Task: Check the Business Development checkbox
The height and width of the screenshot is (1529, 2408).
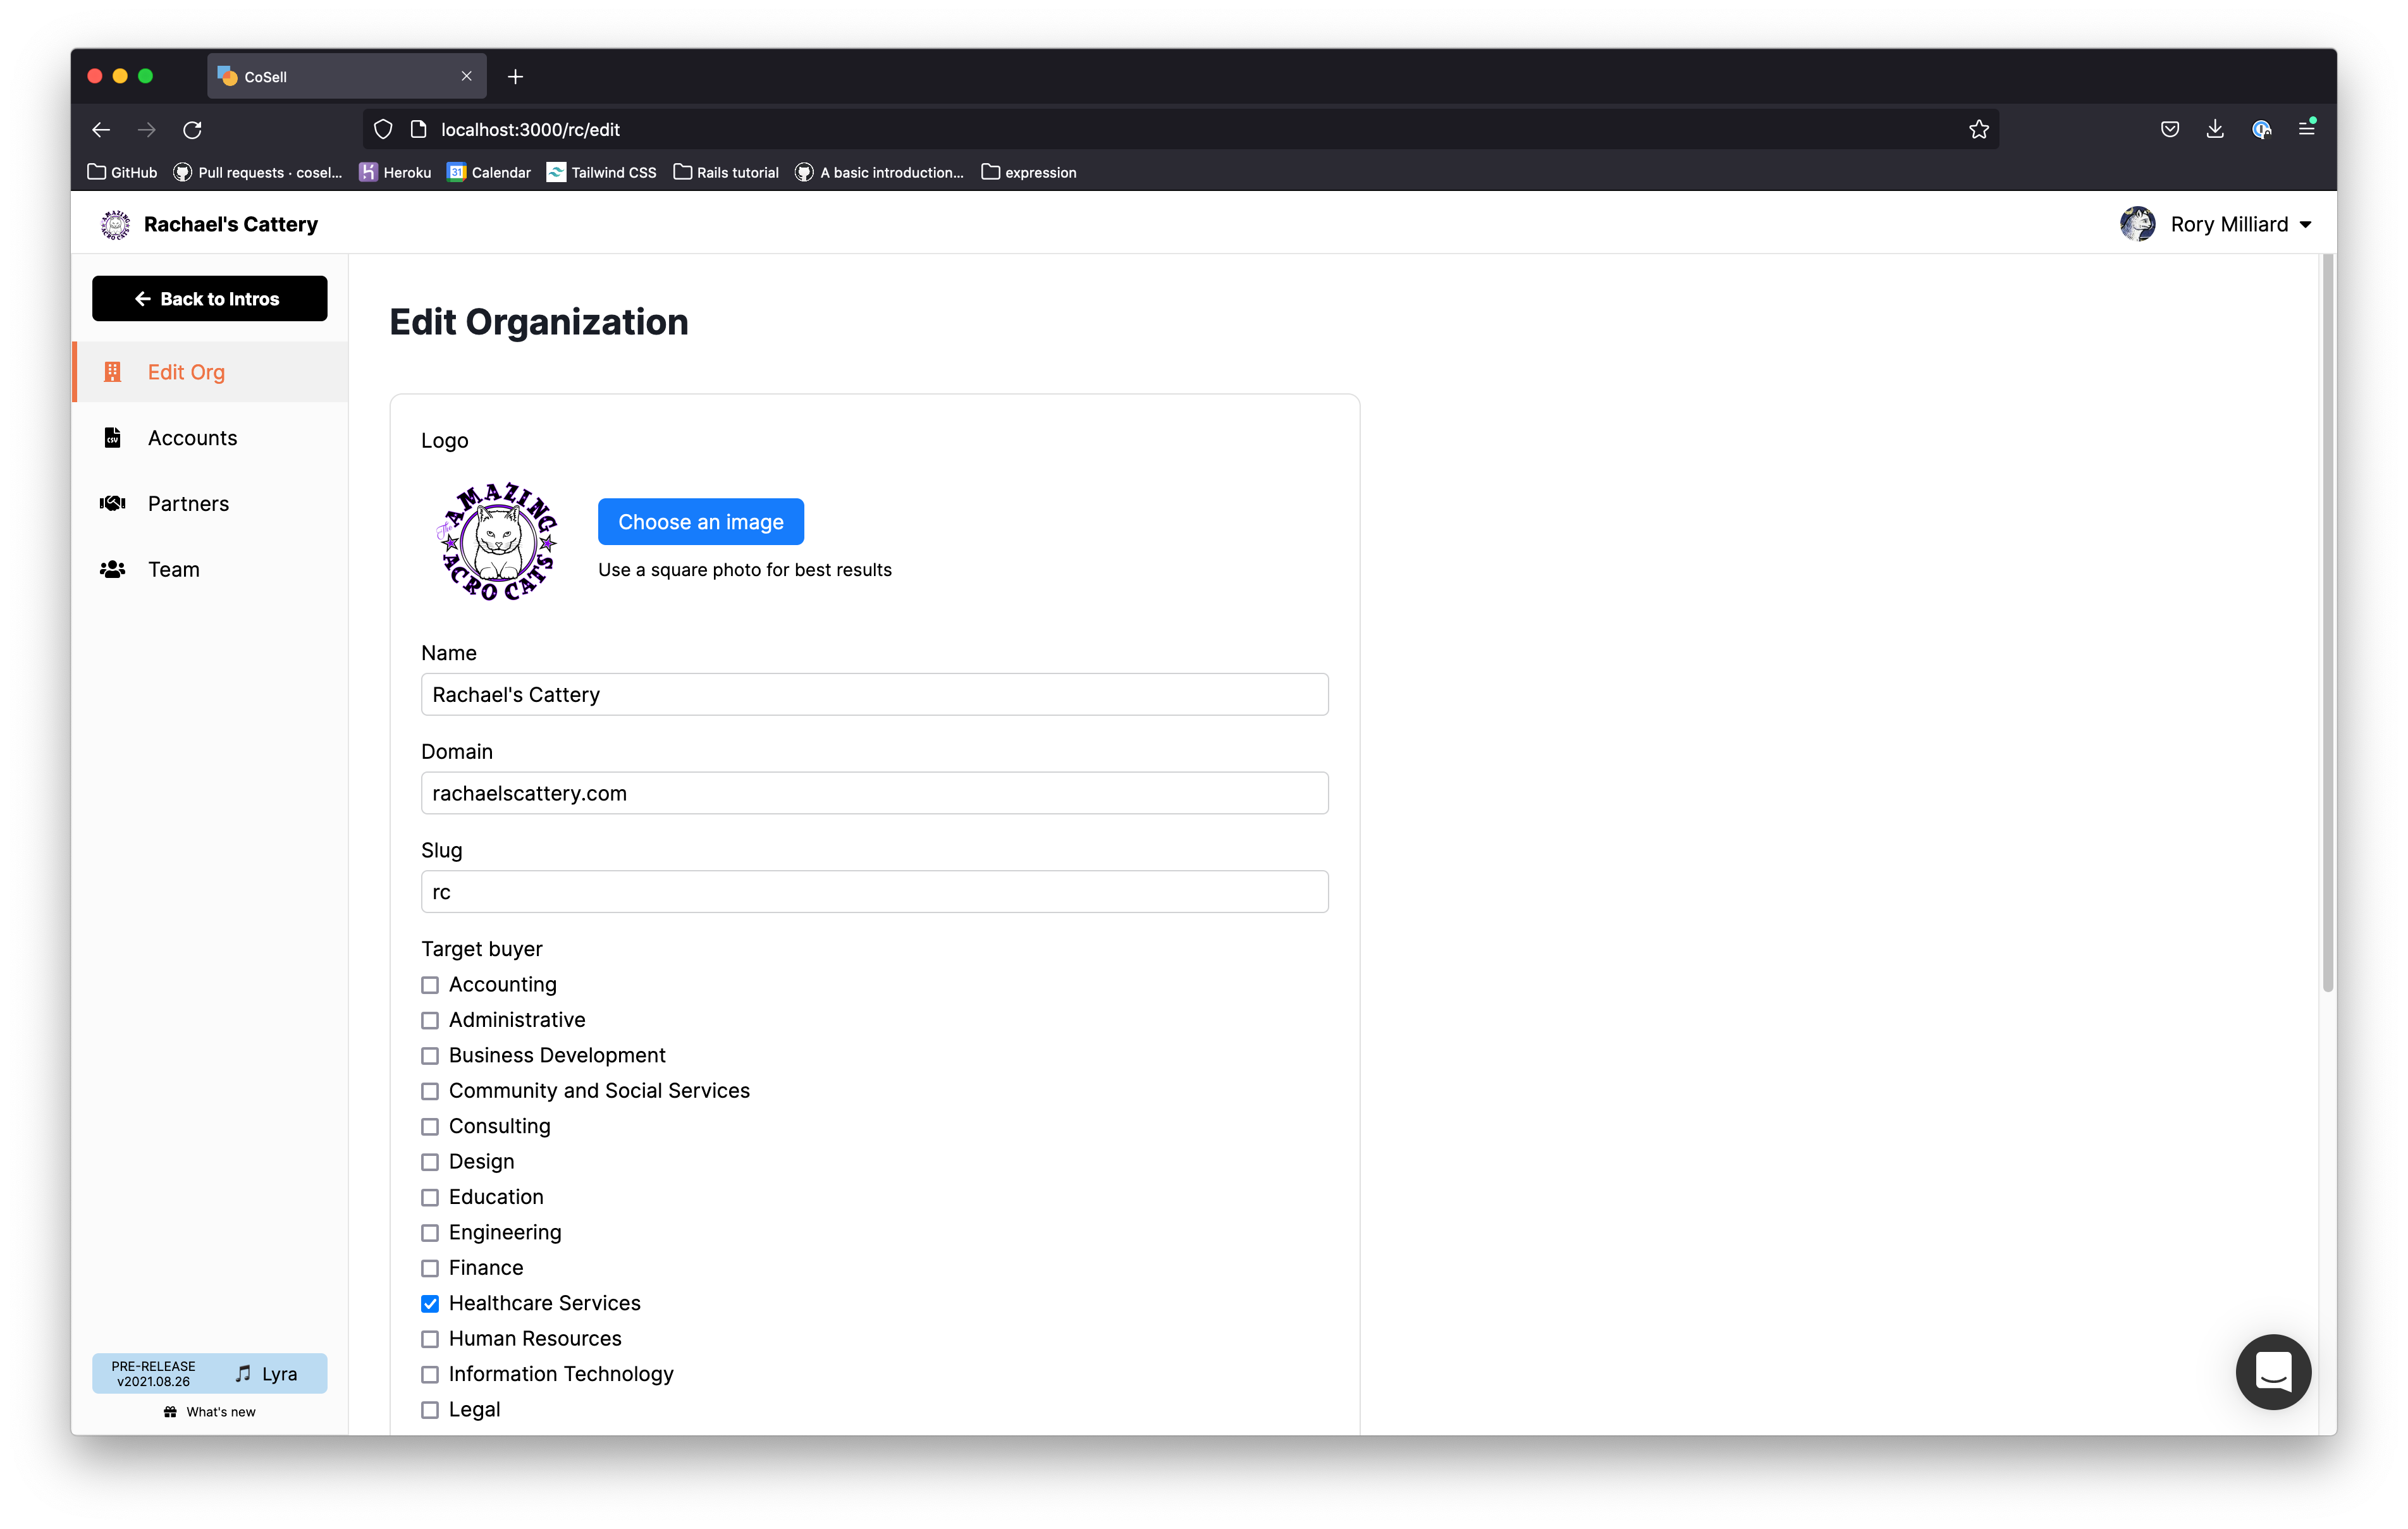Action: pyautogui.click(x=430, y=1057)
